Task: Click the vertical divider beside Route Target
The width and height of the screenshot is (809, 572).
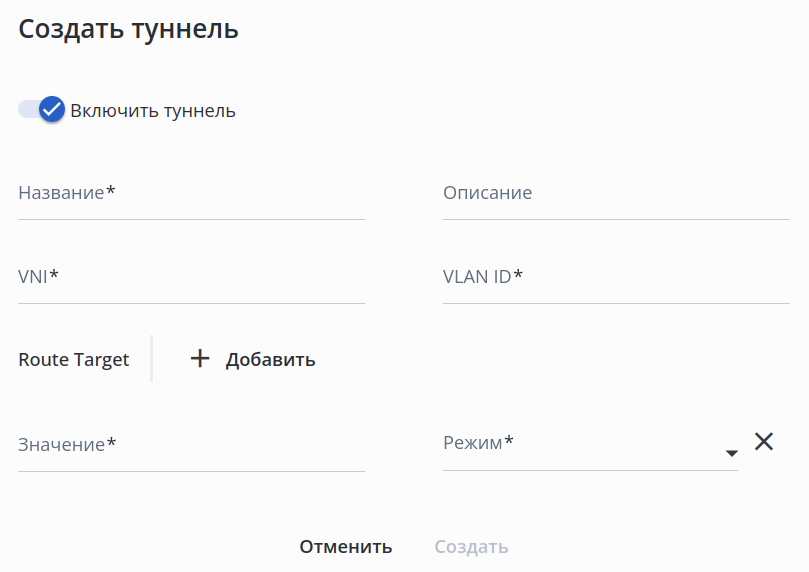Action: coord(152,359)
